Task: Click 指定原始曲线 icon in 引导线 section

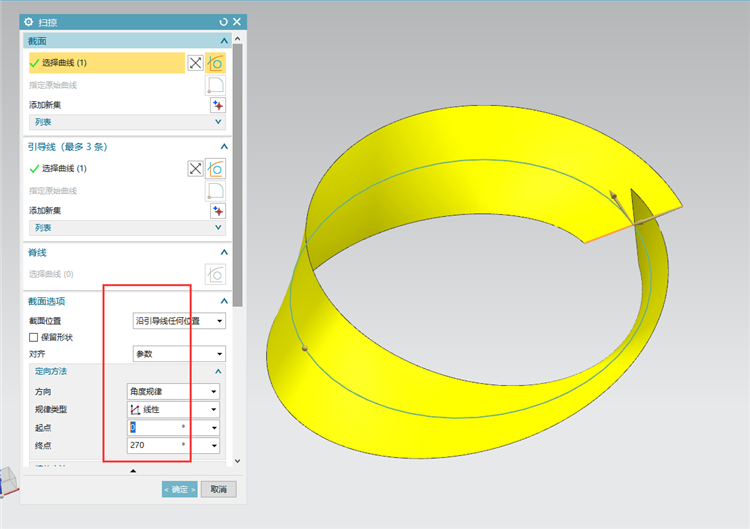Action: [215, 191]
